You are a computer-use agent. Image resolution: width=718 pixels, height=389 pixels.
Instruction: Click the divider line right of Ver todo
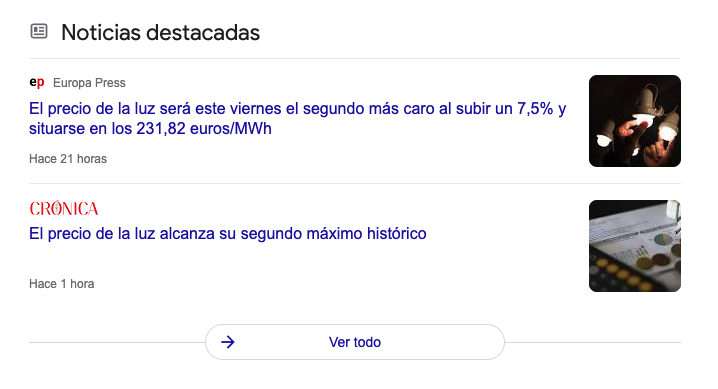click(x=593, y=342)
